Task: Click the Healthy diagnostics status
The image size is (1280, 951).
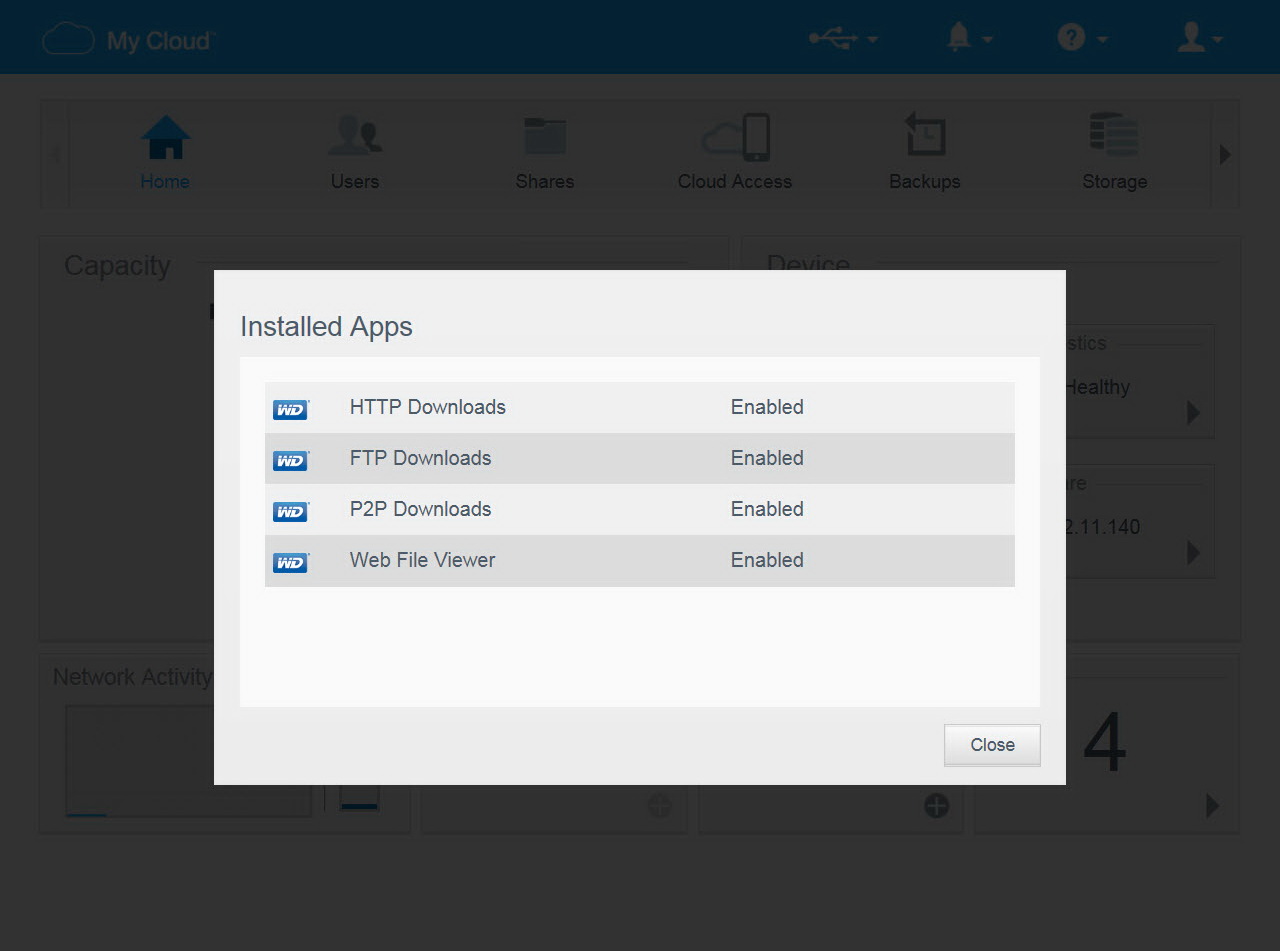Action: tap(1097, 387)
